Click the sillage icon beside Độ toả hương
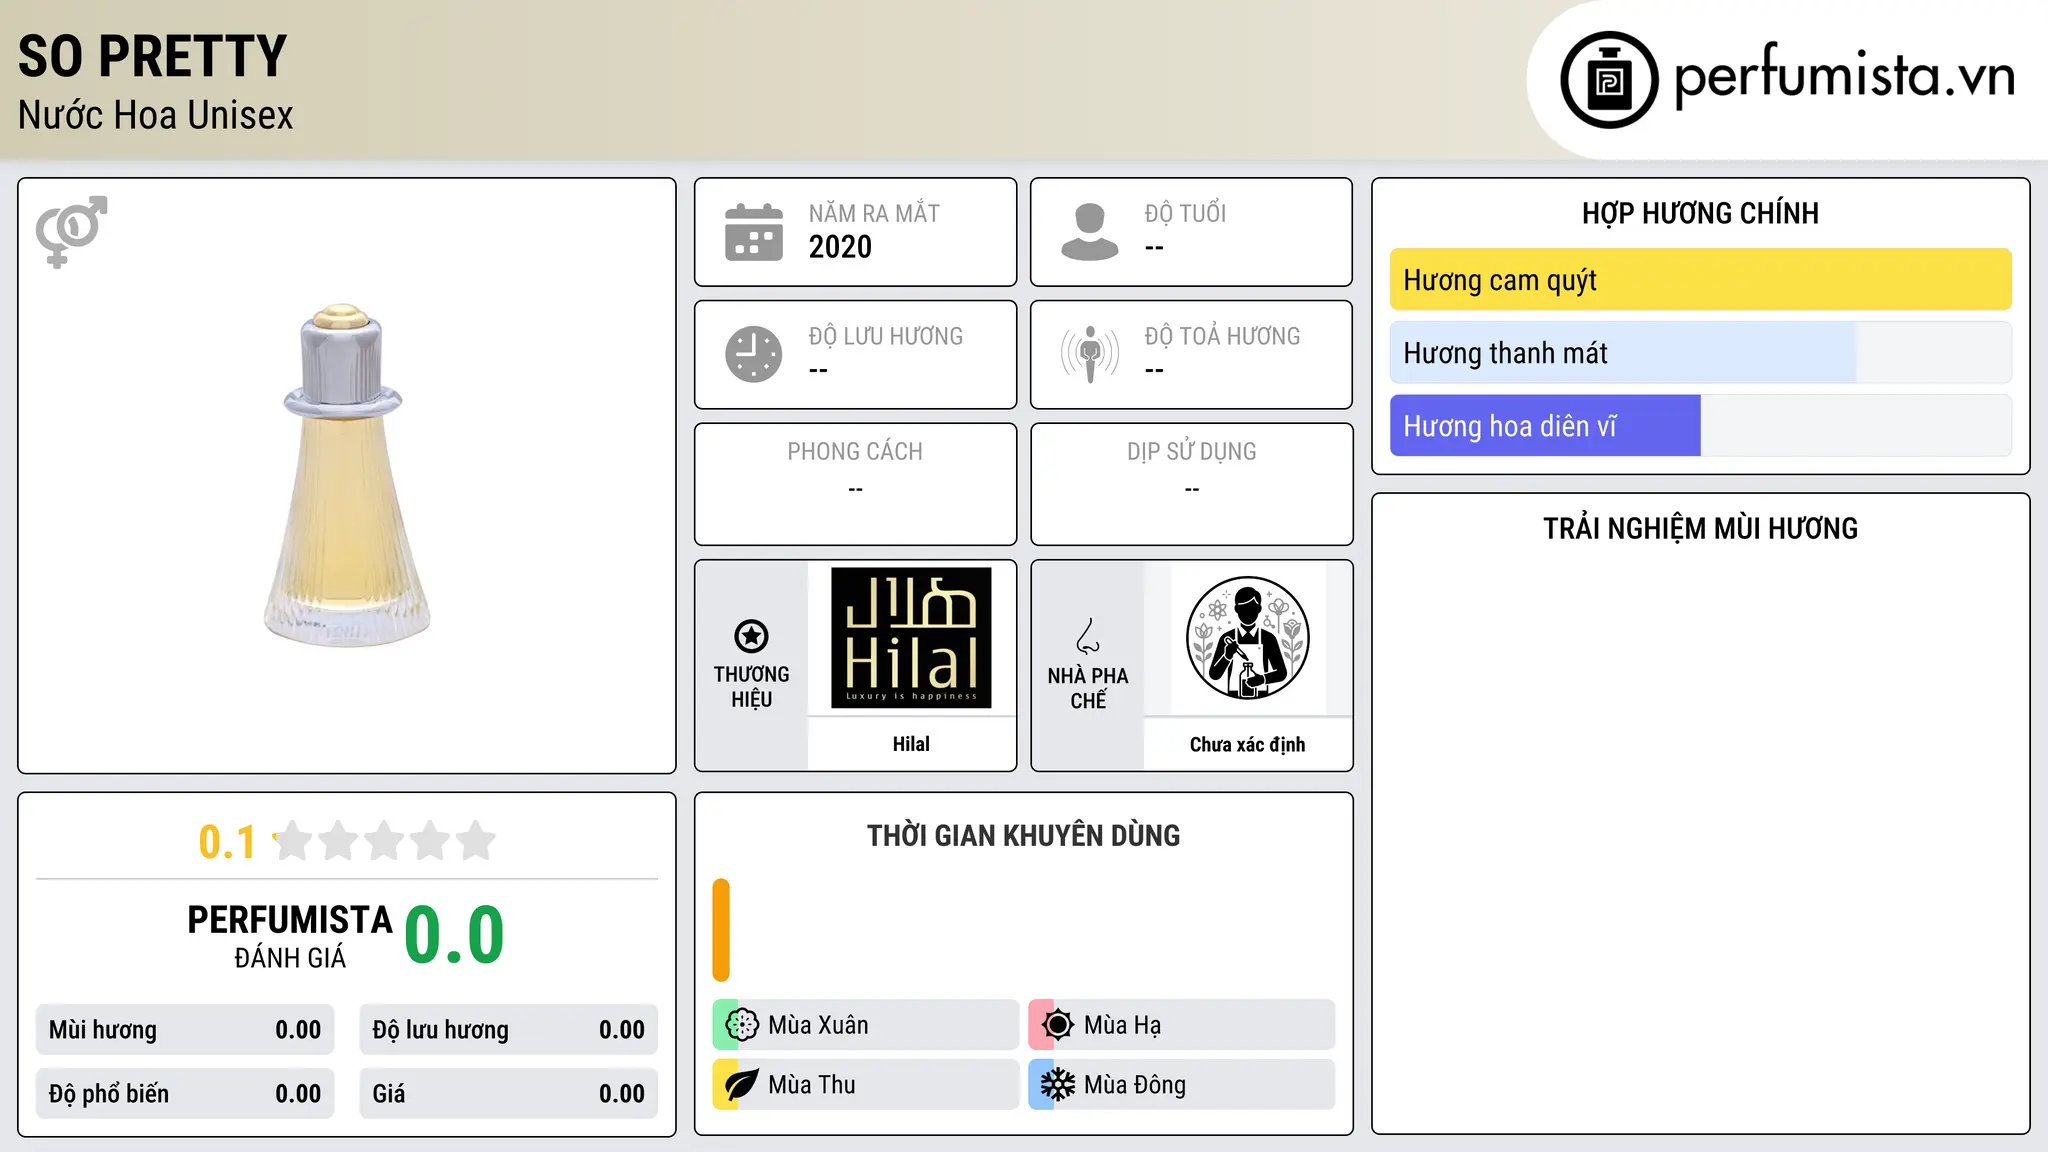This screenshot has height=1152, width=2048. click(x=1090, y=354)
